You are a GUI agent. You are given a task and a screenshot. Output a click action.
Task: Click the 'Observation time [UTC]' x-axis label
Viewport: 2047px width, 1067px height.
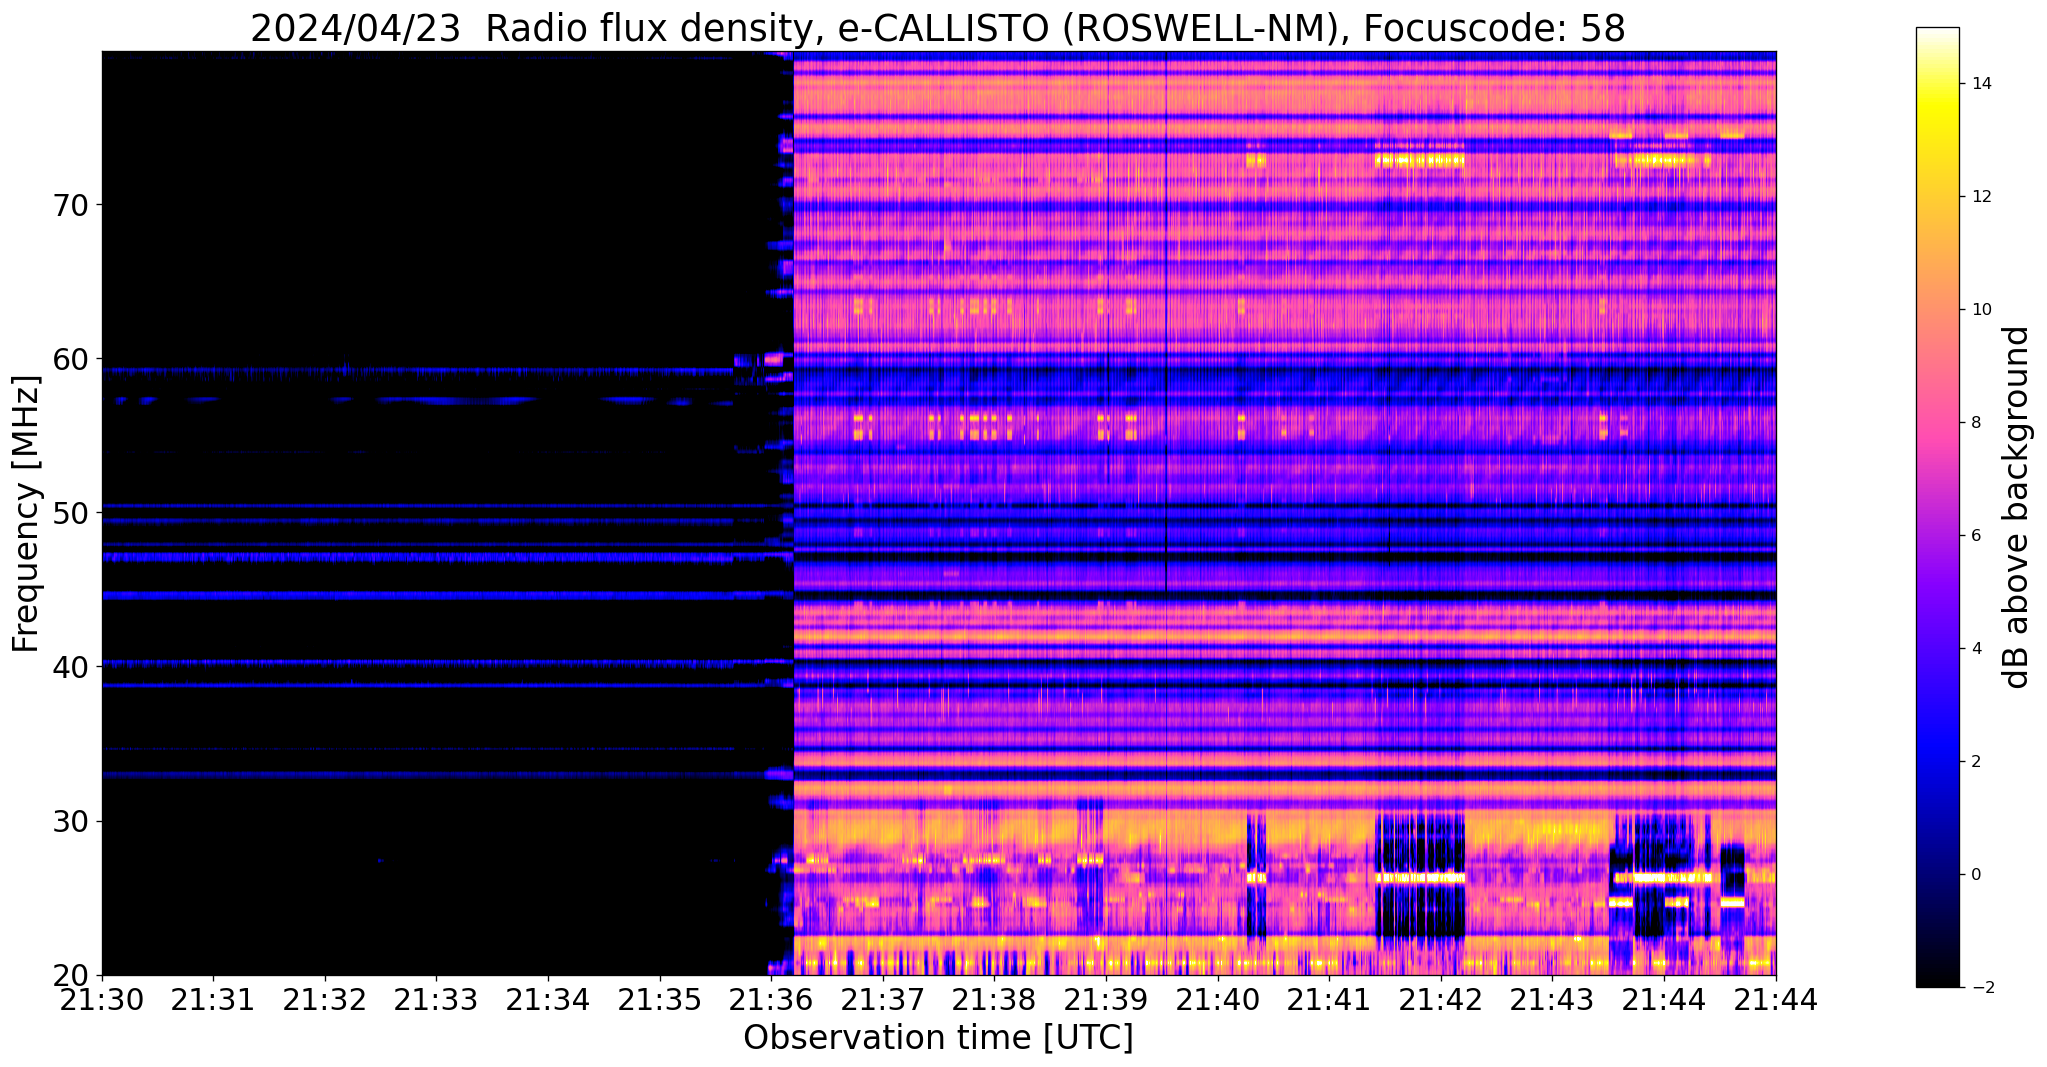click(938, 1038)
